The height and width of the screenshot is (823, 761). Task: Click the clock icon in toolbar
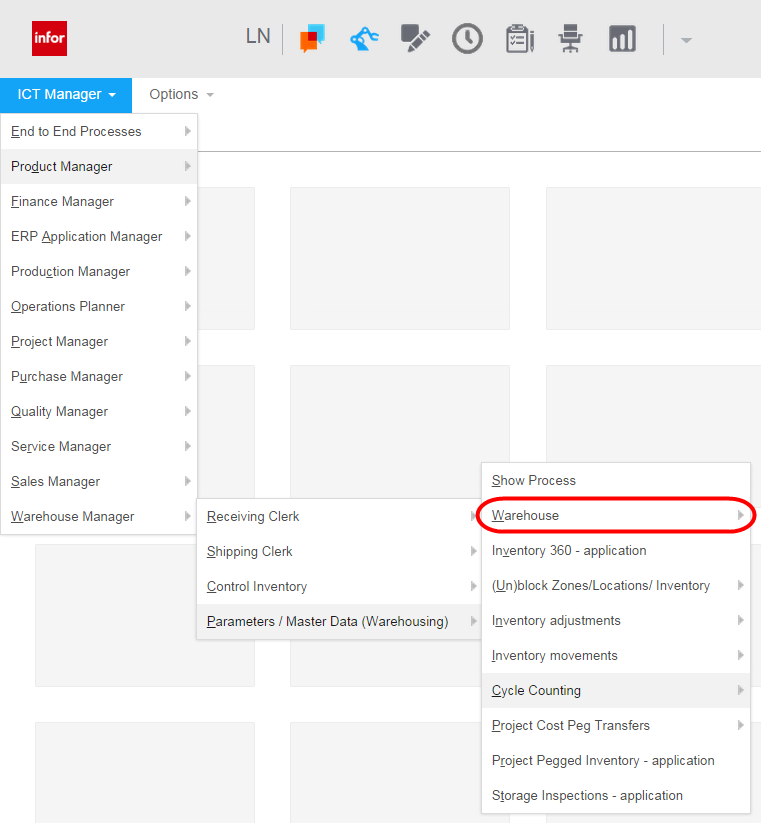pyautogui.click(x=467, y=39)
